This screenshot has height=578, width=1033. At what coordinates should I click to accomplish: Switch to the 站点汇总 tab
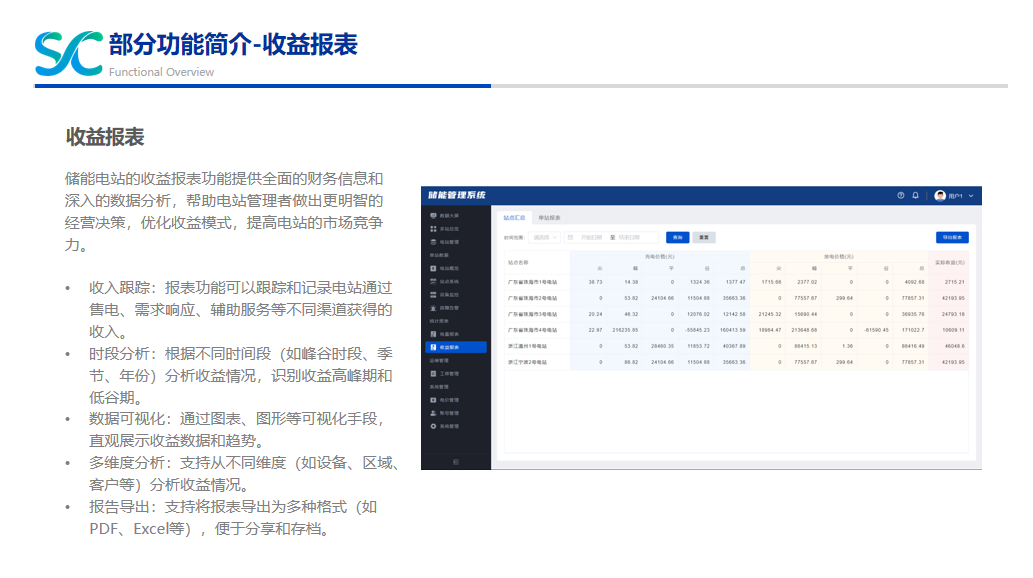click(514, 217)
